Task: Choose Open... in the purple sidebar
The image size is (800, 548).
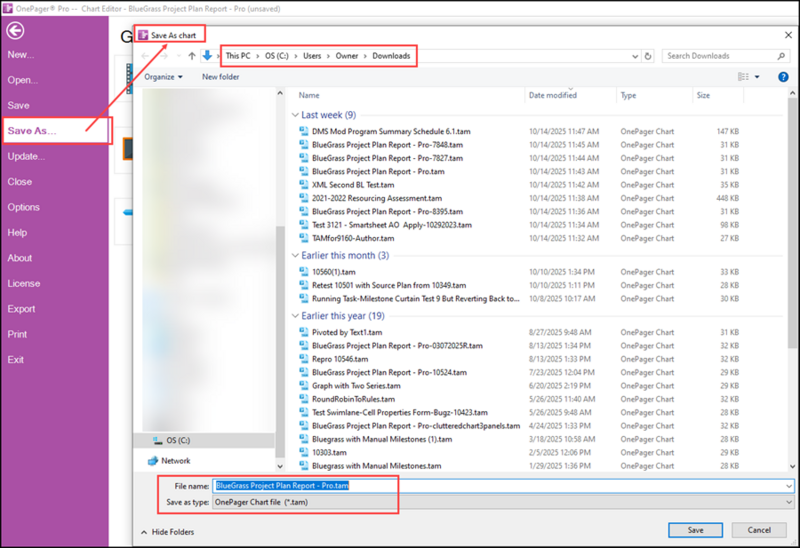Action: point(22,80)
